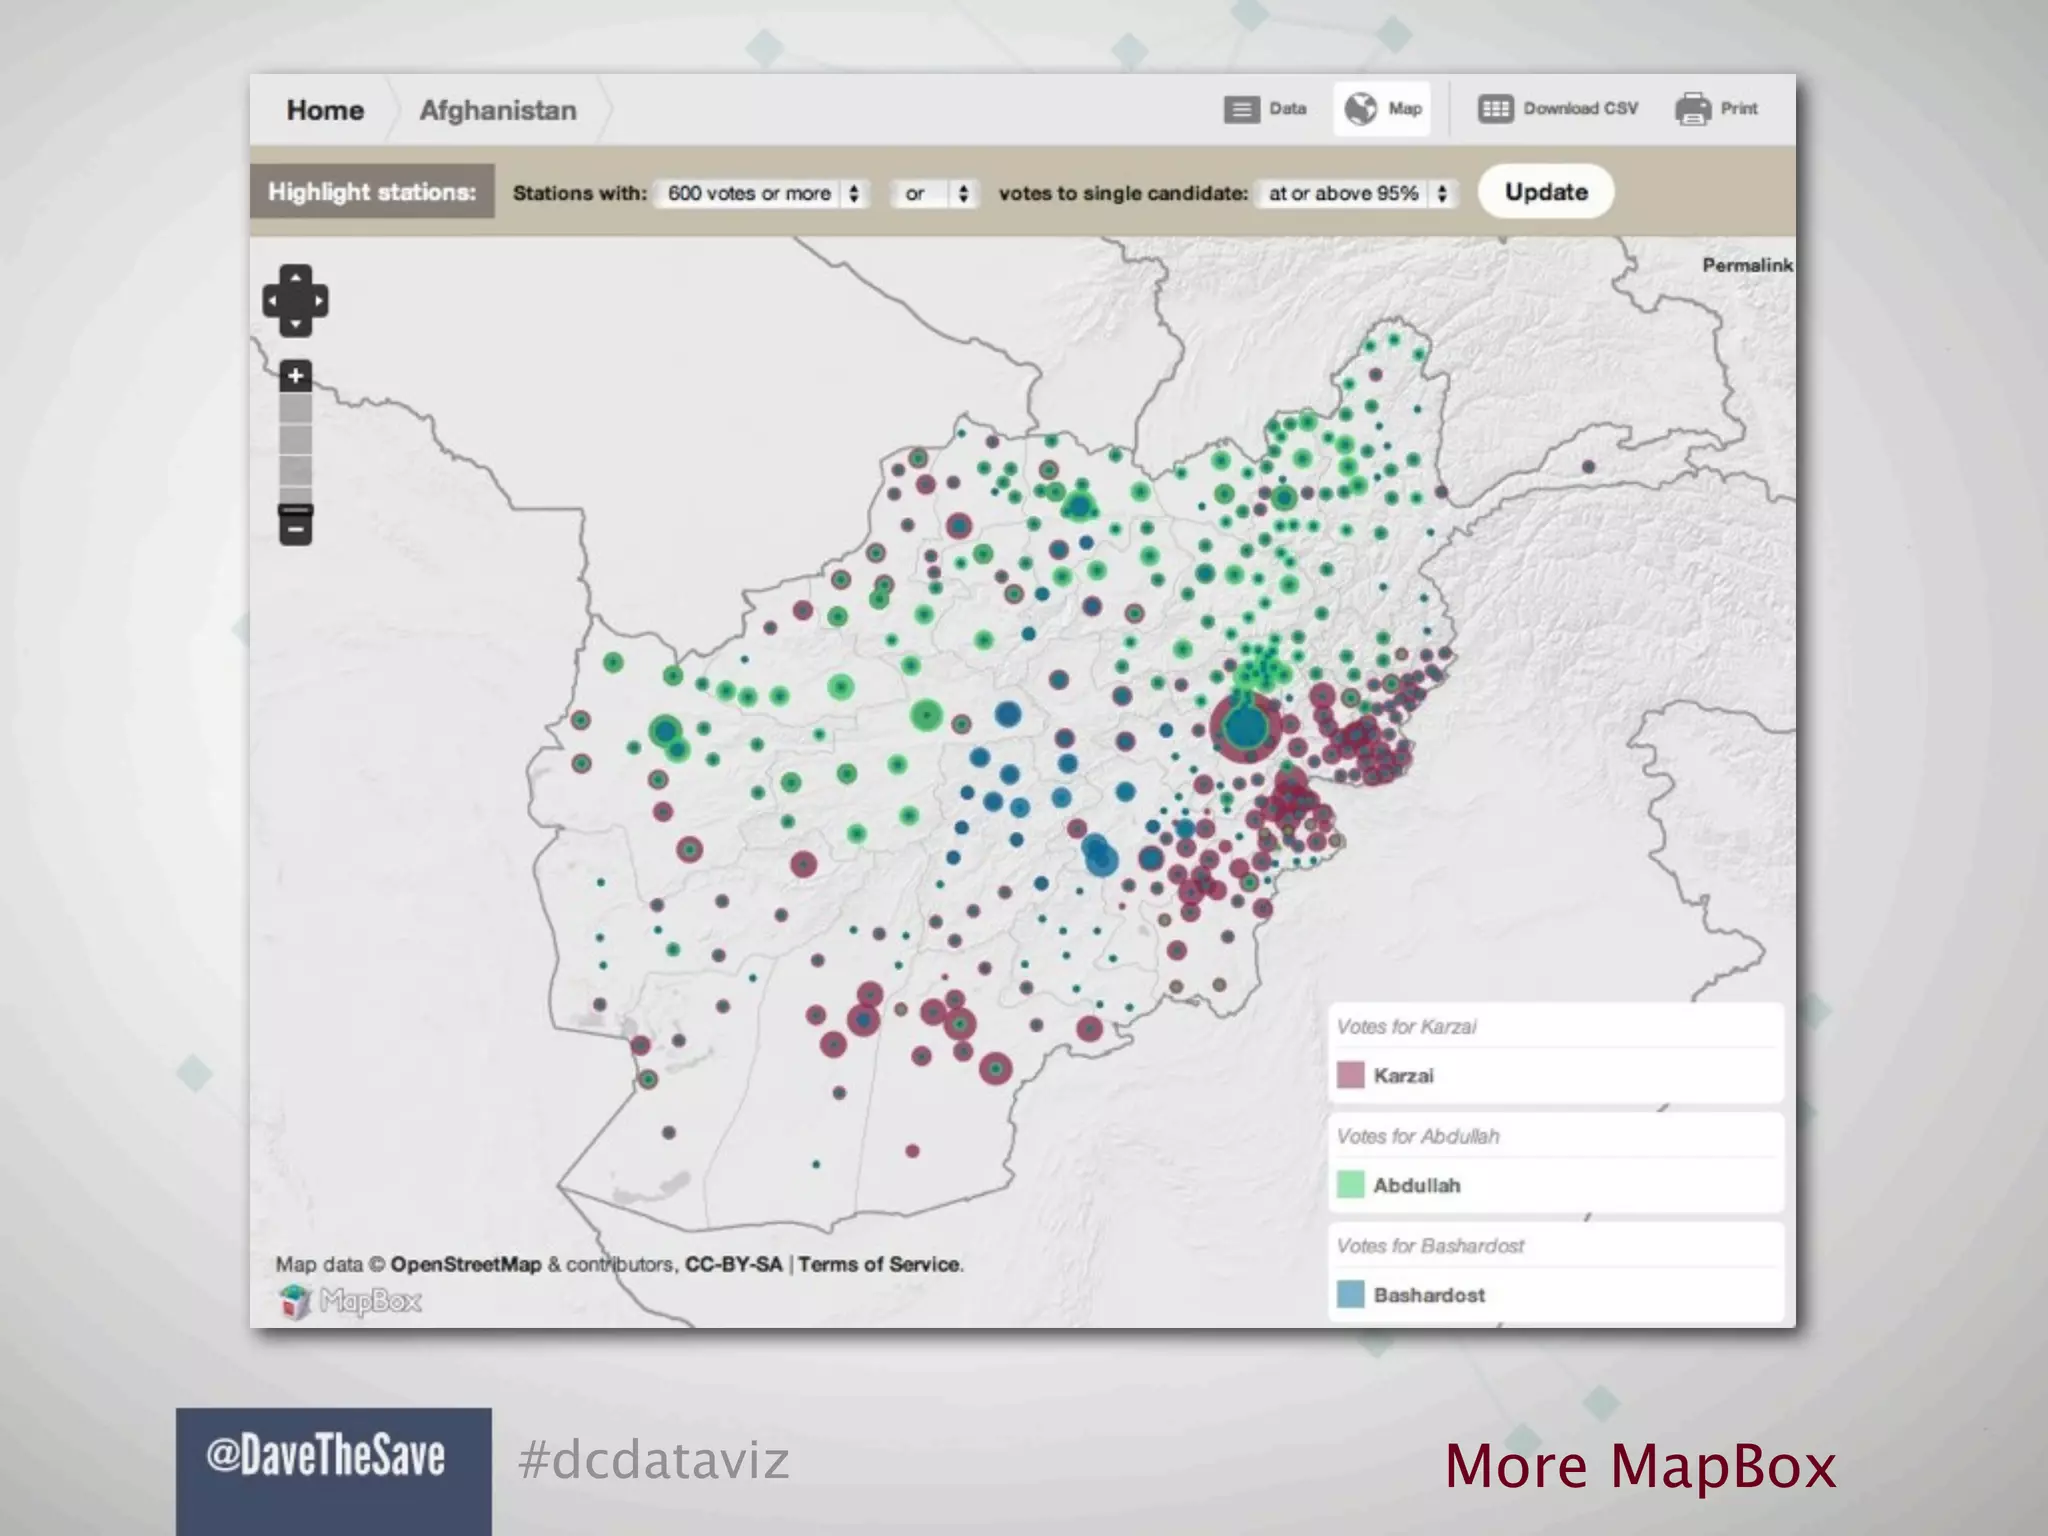
Task: Click the Karzai pink legend swatch
Action: point(1350,1075)
